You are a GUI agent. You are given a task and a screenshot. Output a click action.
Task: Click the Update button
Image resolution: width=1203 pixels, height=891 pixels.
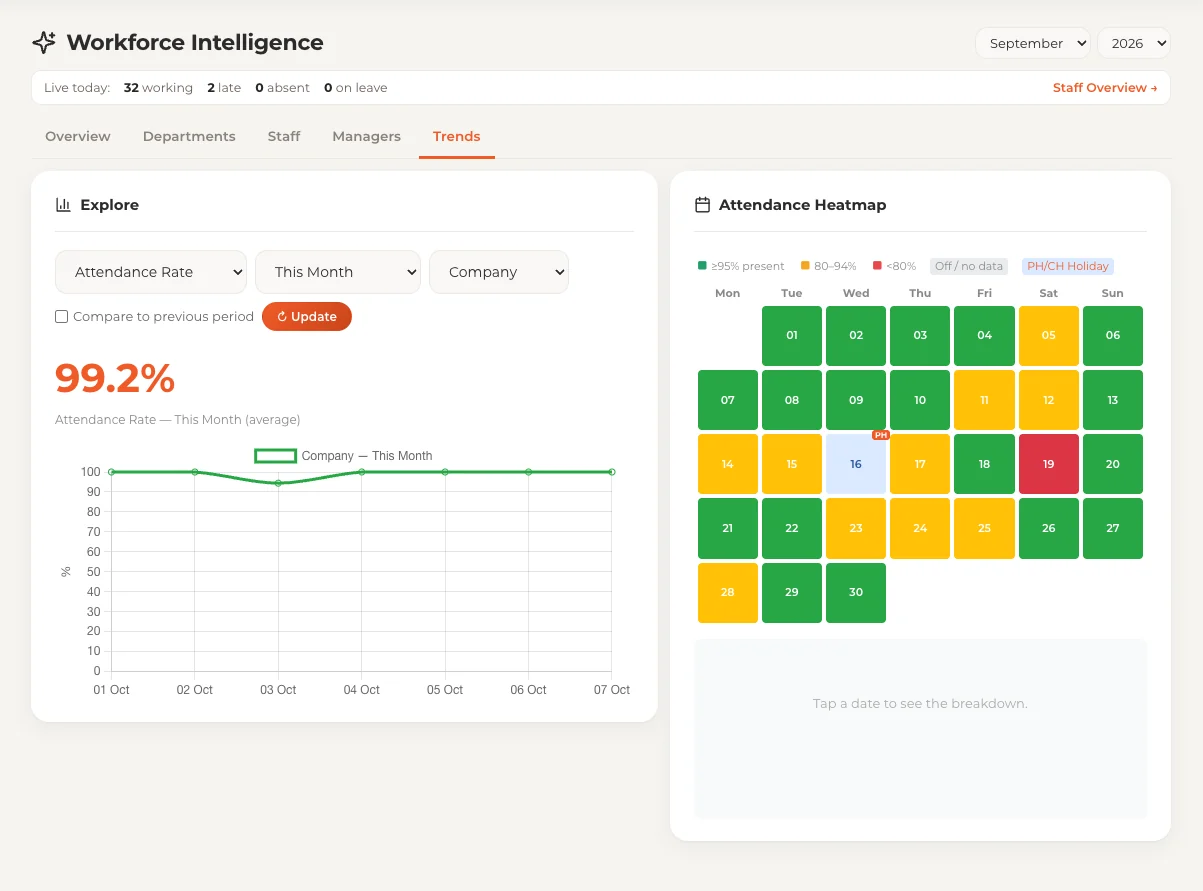pos(307,317)
